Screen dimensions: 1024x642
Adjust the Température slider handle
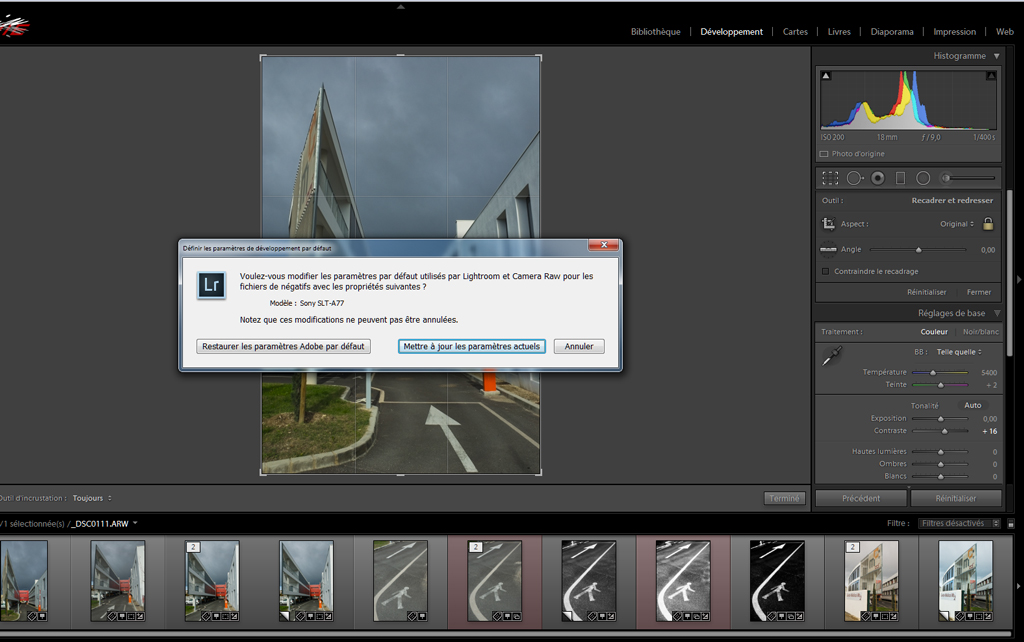click(933, 372)
